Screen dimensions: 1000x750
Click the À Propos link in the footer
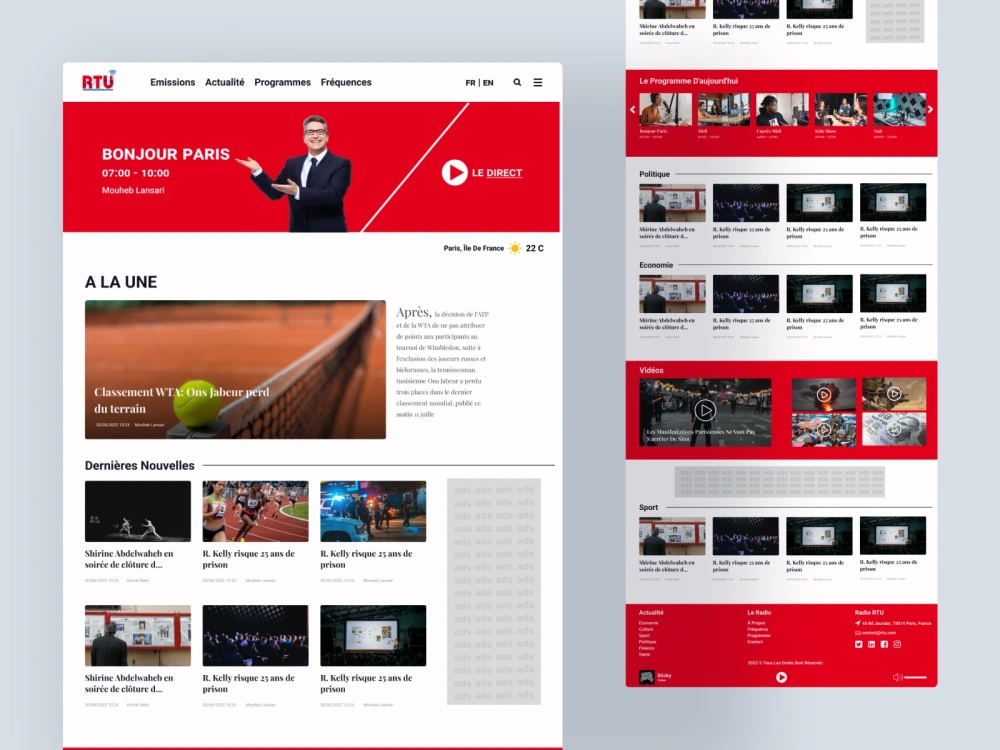click(756, 623)
